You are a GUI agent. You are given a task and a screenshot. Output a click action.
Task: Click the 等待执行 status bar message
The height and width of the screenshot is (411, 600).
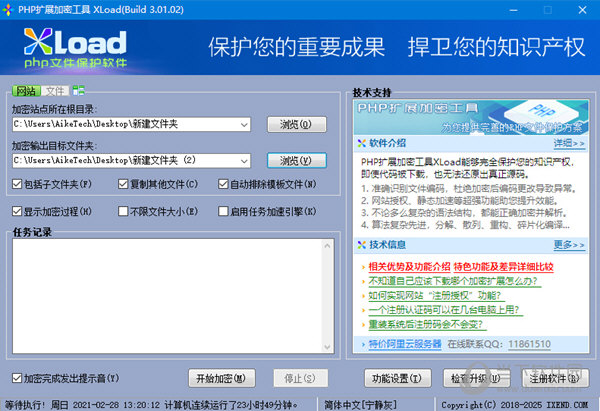pyautogui.click(x=151, y=404)
